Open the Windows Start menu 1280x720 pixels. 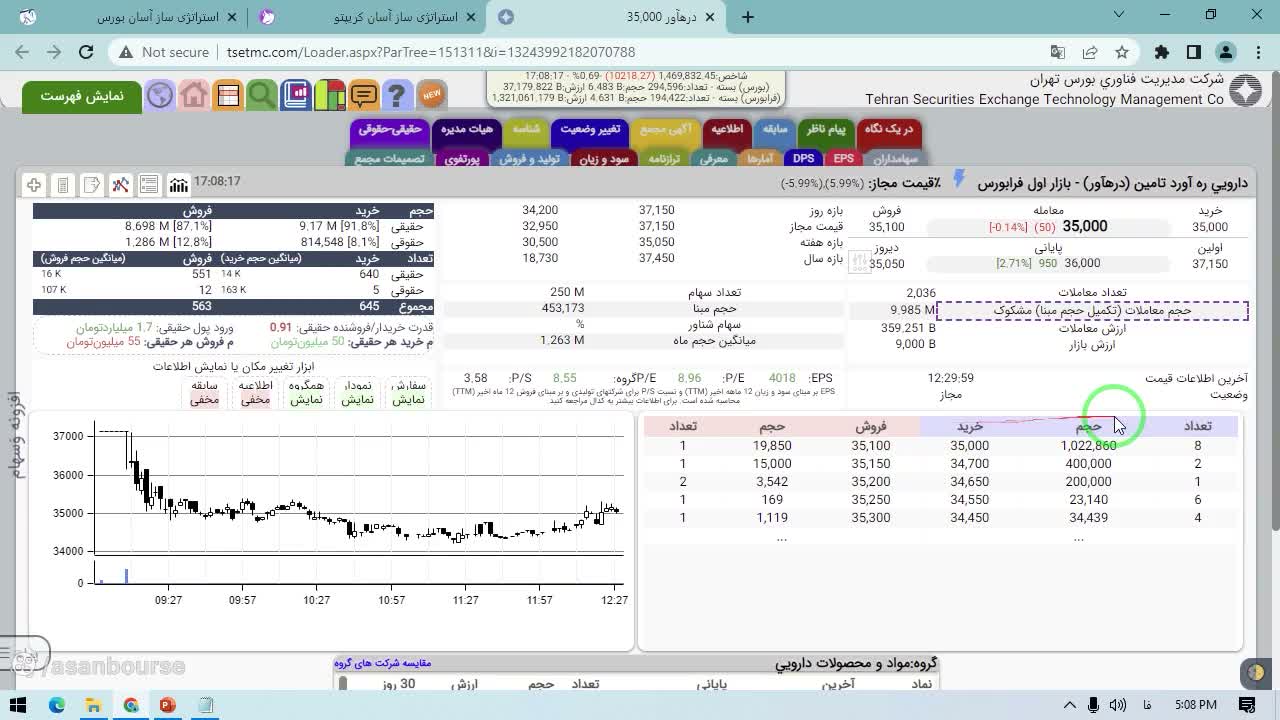pyautogui.click(x=18, y=705)
